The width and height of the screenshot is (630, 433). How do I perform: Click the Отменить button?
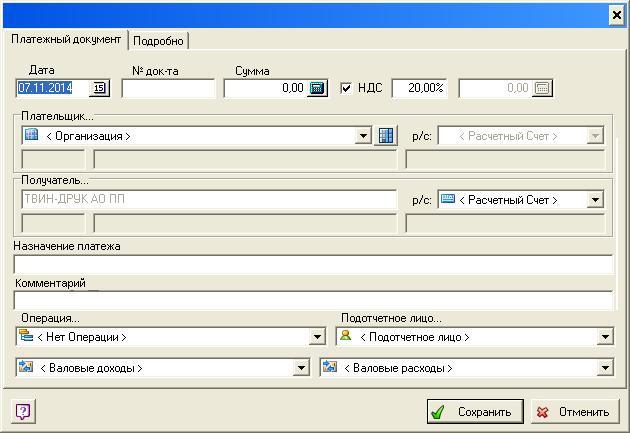(x=573, y=411)
